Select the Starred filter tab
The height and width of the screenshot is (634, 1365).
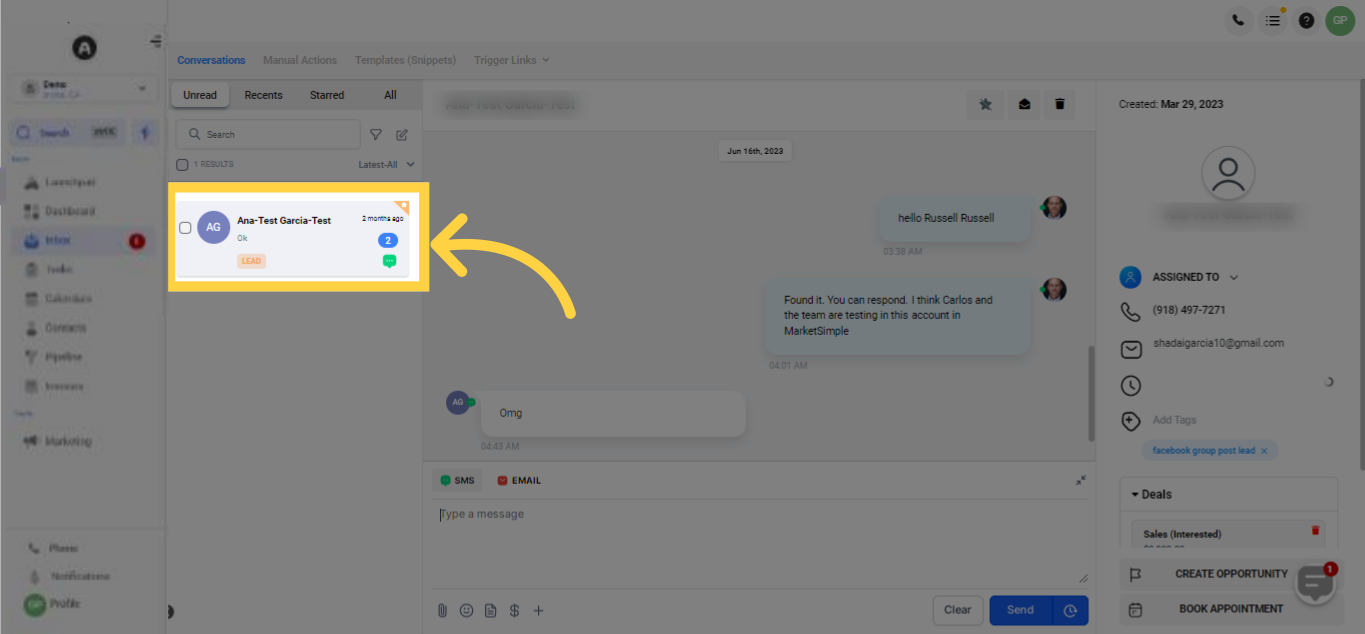[327, 95]
